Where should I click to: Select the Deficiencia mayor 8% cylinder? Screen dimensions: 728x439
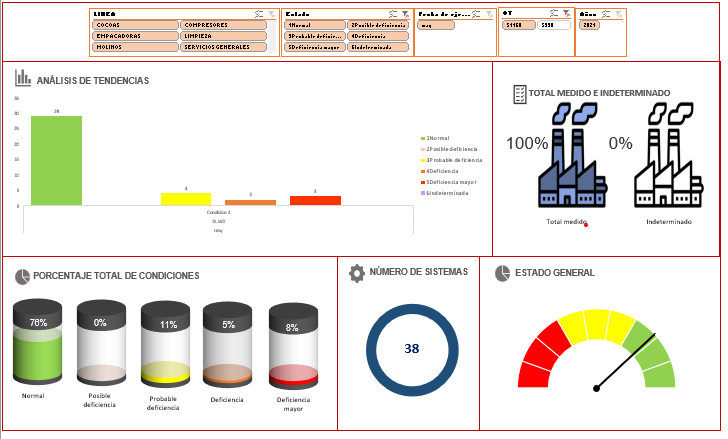293,346
